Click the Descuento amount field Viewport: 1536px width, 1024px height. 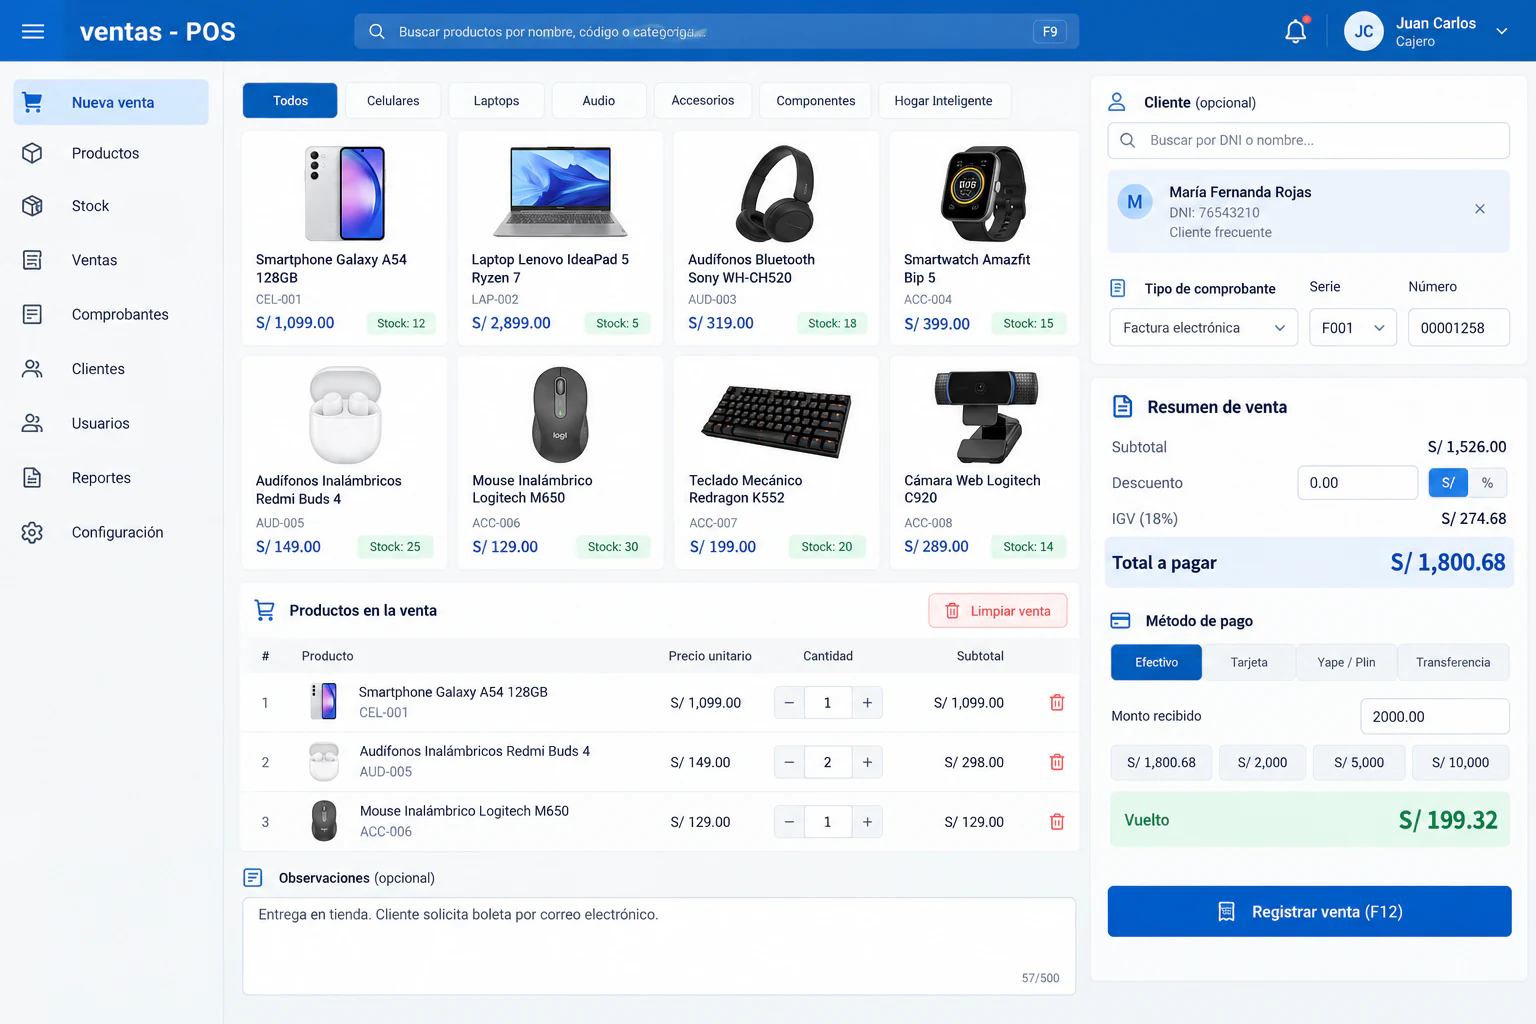point(1357,483)
